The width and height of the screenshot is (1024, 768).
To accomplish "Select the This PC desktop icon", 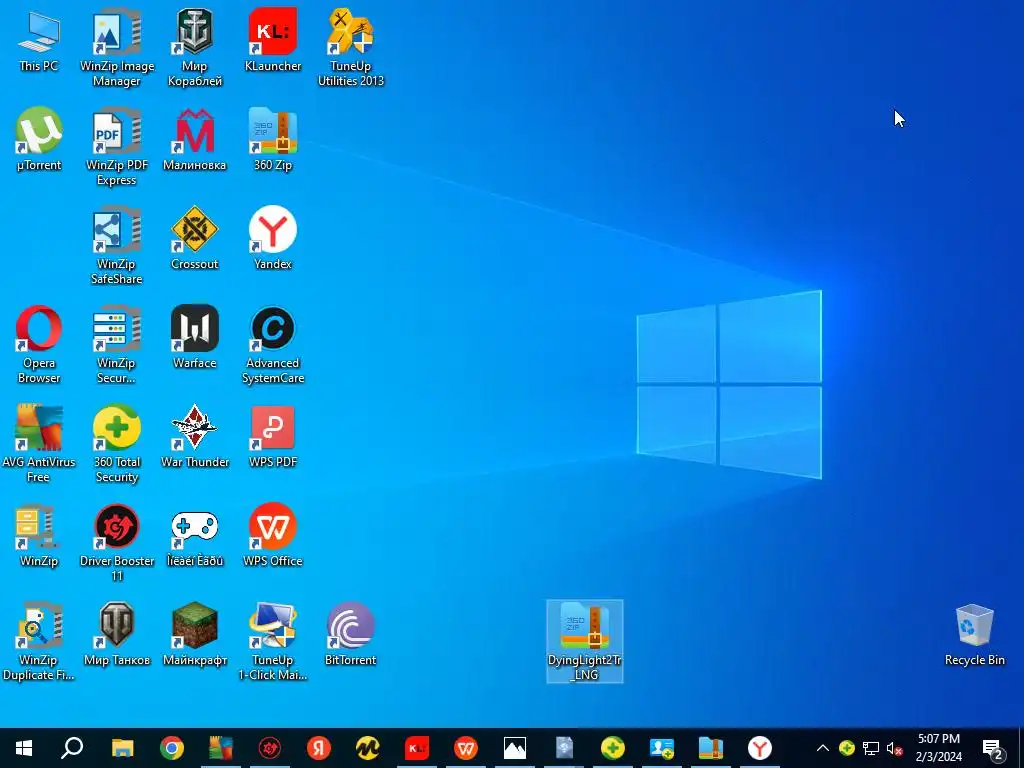I will tap(39, 40).
